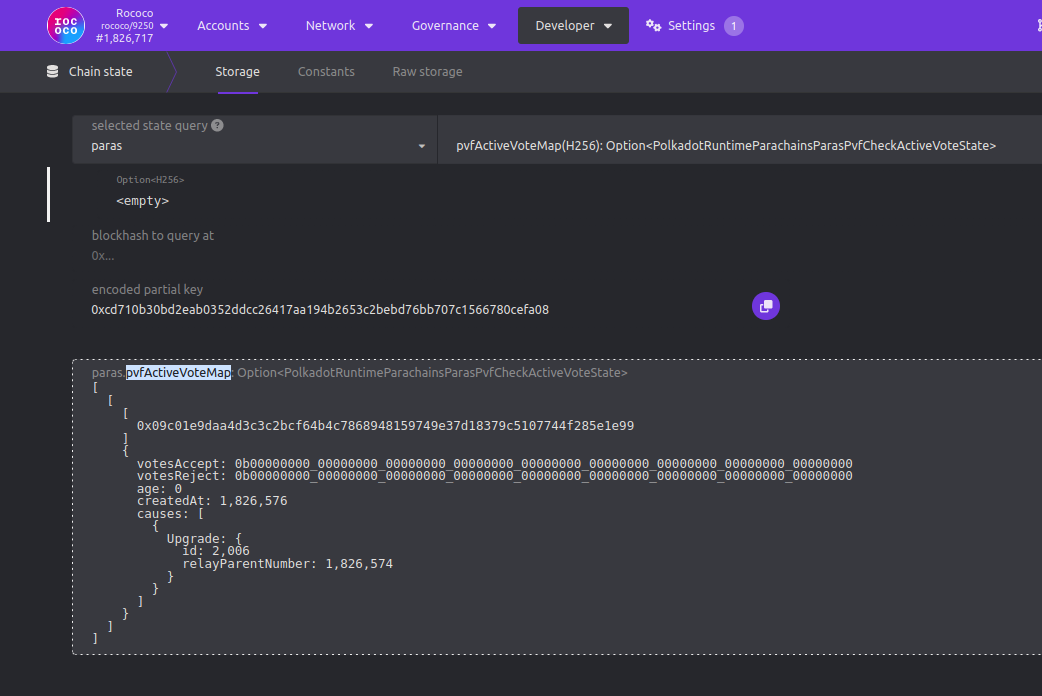This screenshot has width=1042, height=696.
Task: Open the Governance dropdown
Action: coord(454,25)
